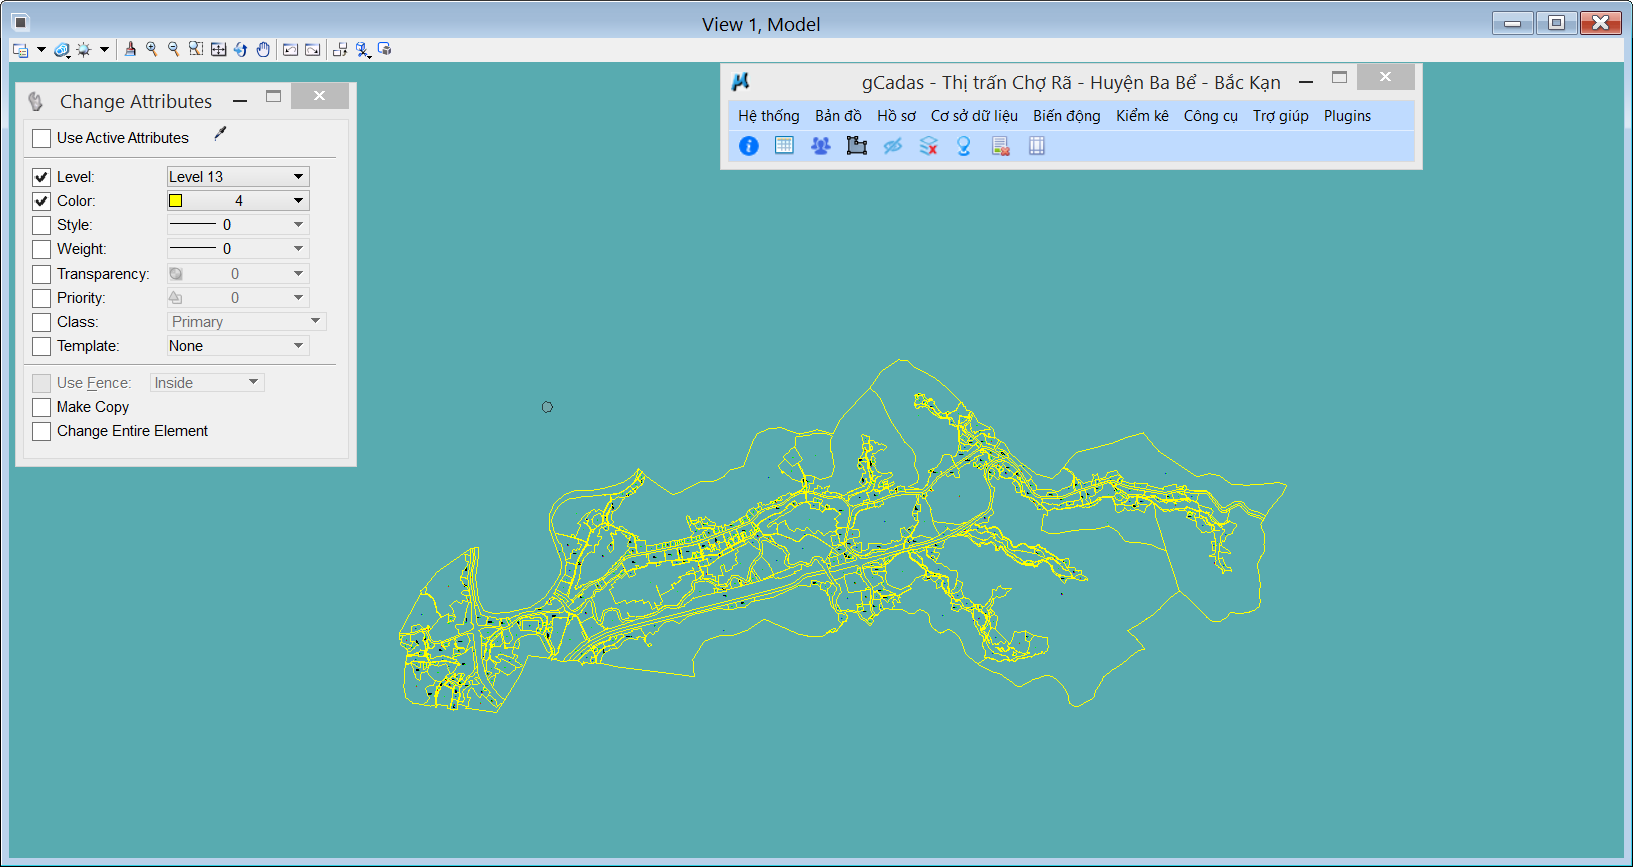The height and width of the screenshot is (867, 1633).
Task: Expand the Level 13 dropdown
Action: 298,177
